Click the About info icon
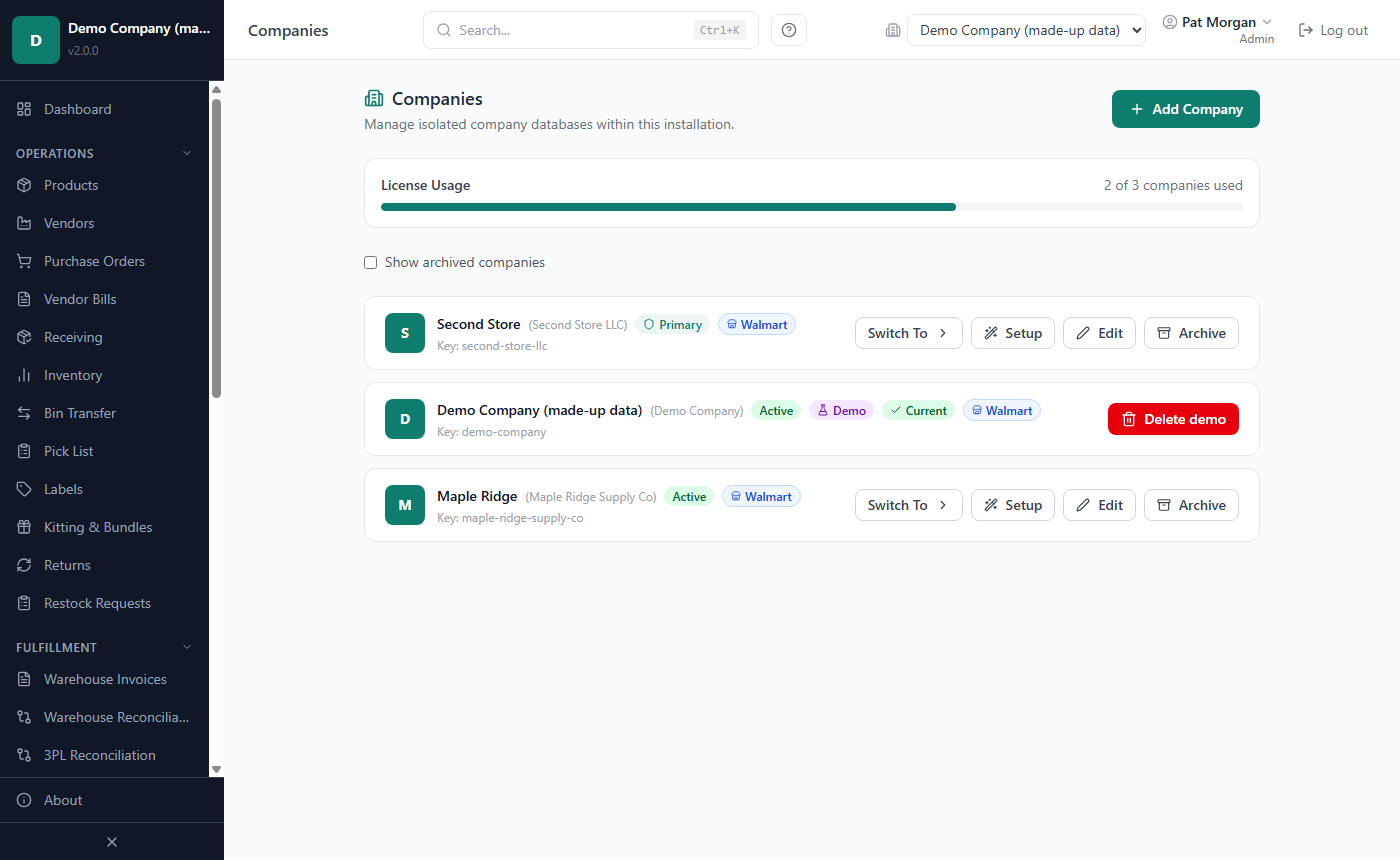1400x860 pixels. [24, 800]
